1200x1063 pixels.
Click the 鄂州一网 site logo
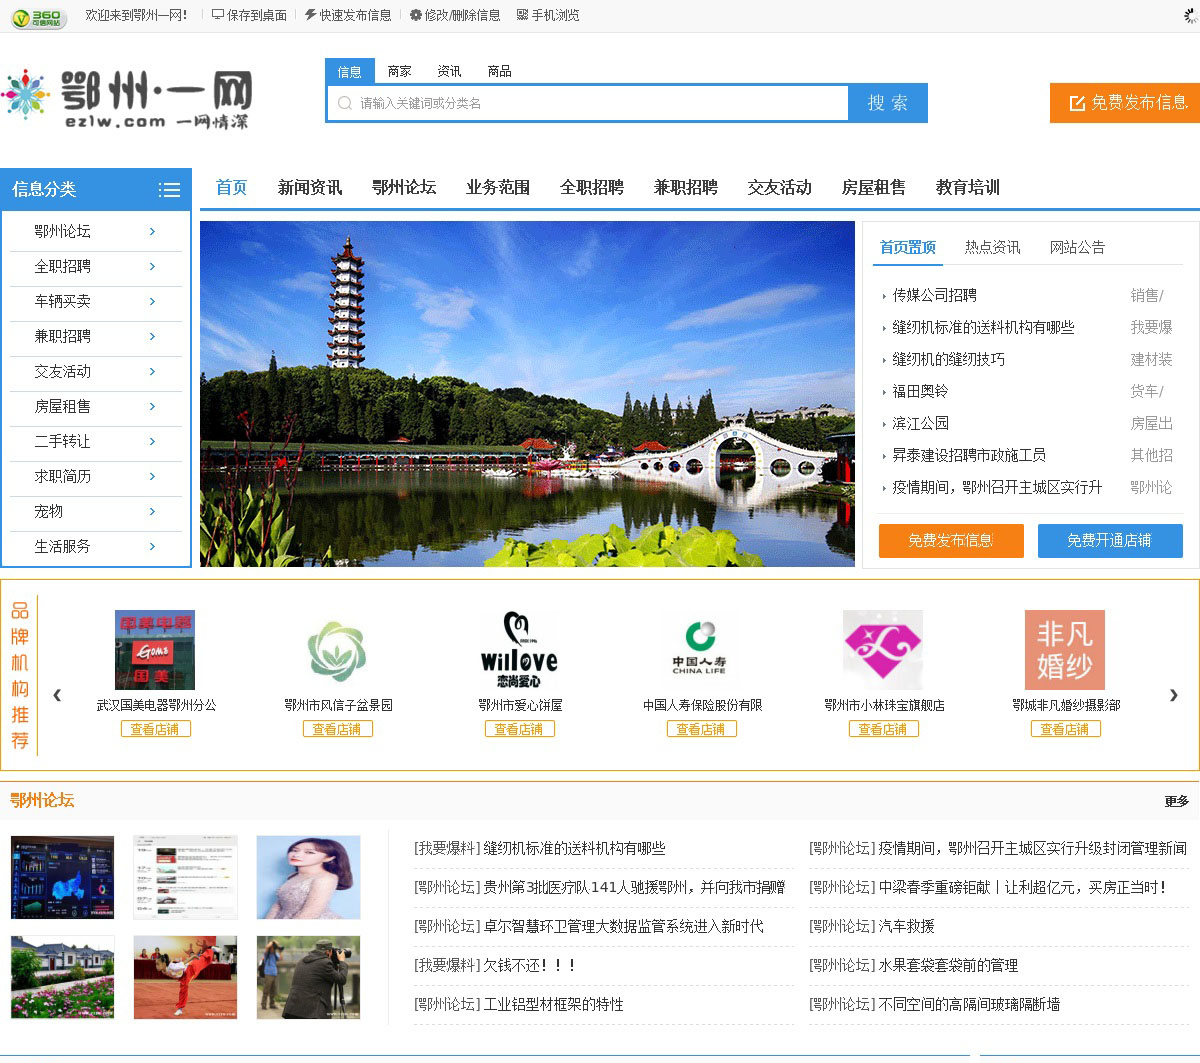pyautogui.click(x=127, y=100)
